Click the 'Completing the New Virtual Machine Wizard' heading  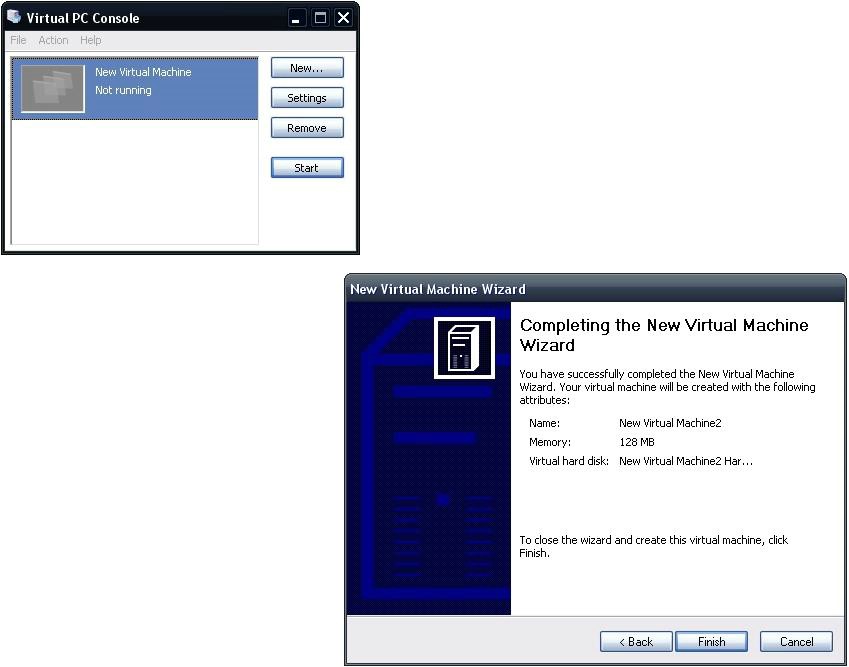tap(664, 335)
